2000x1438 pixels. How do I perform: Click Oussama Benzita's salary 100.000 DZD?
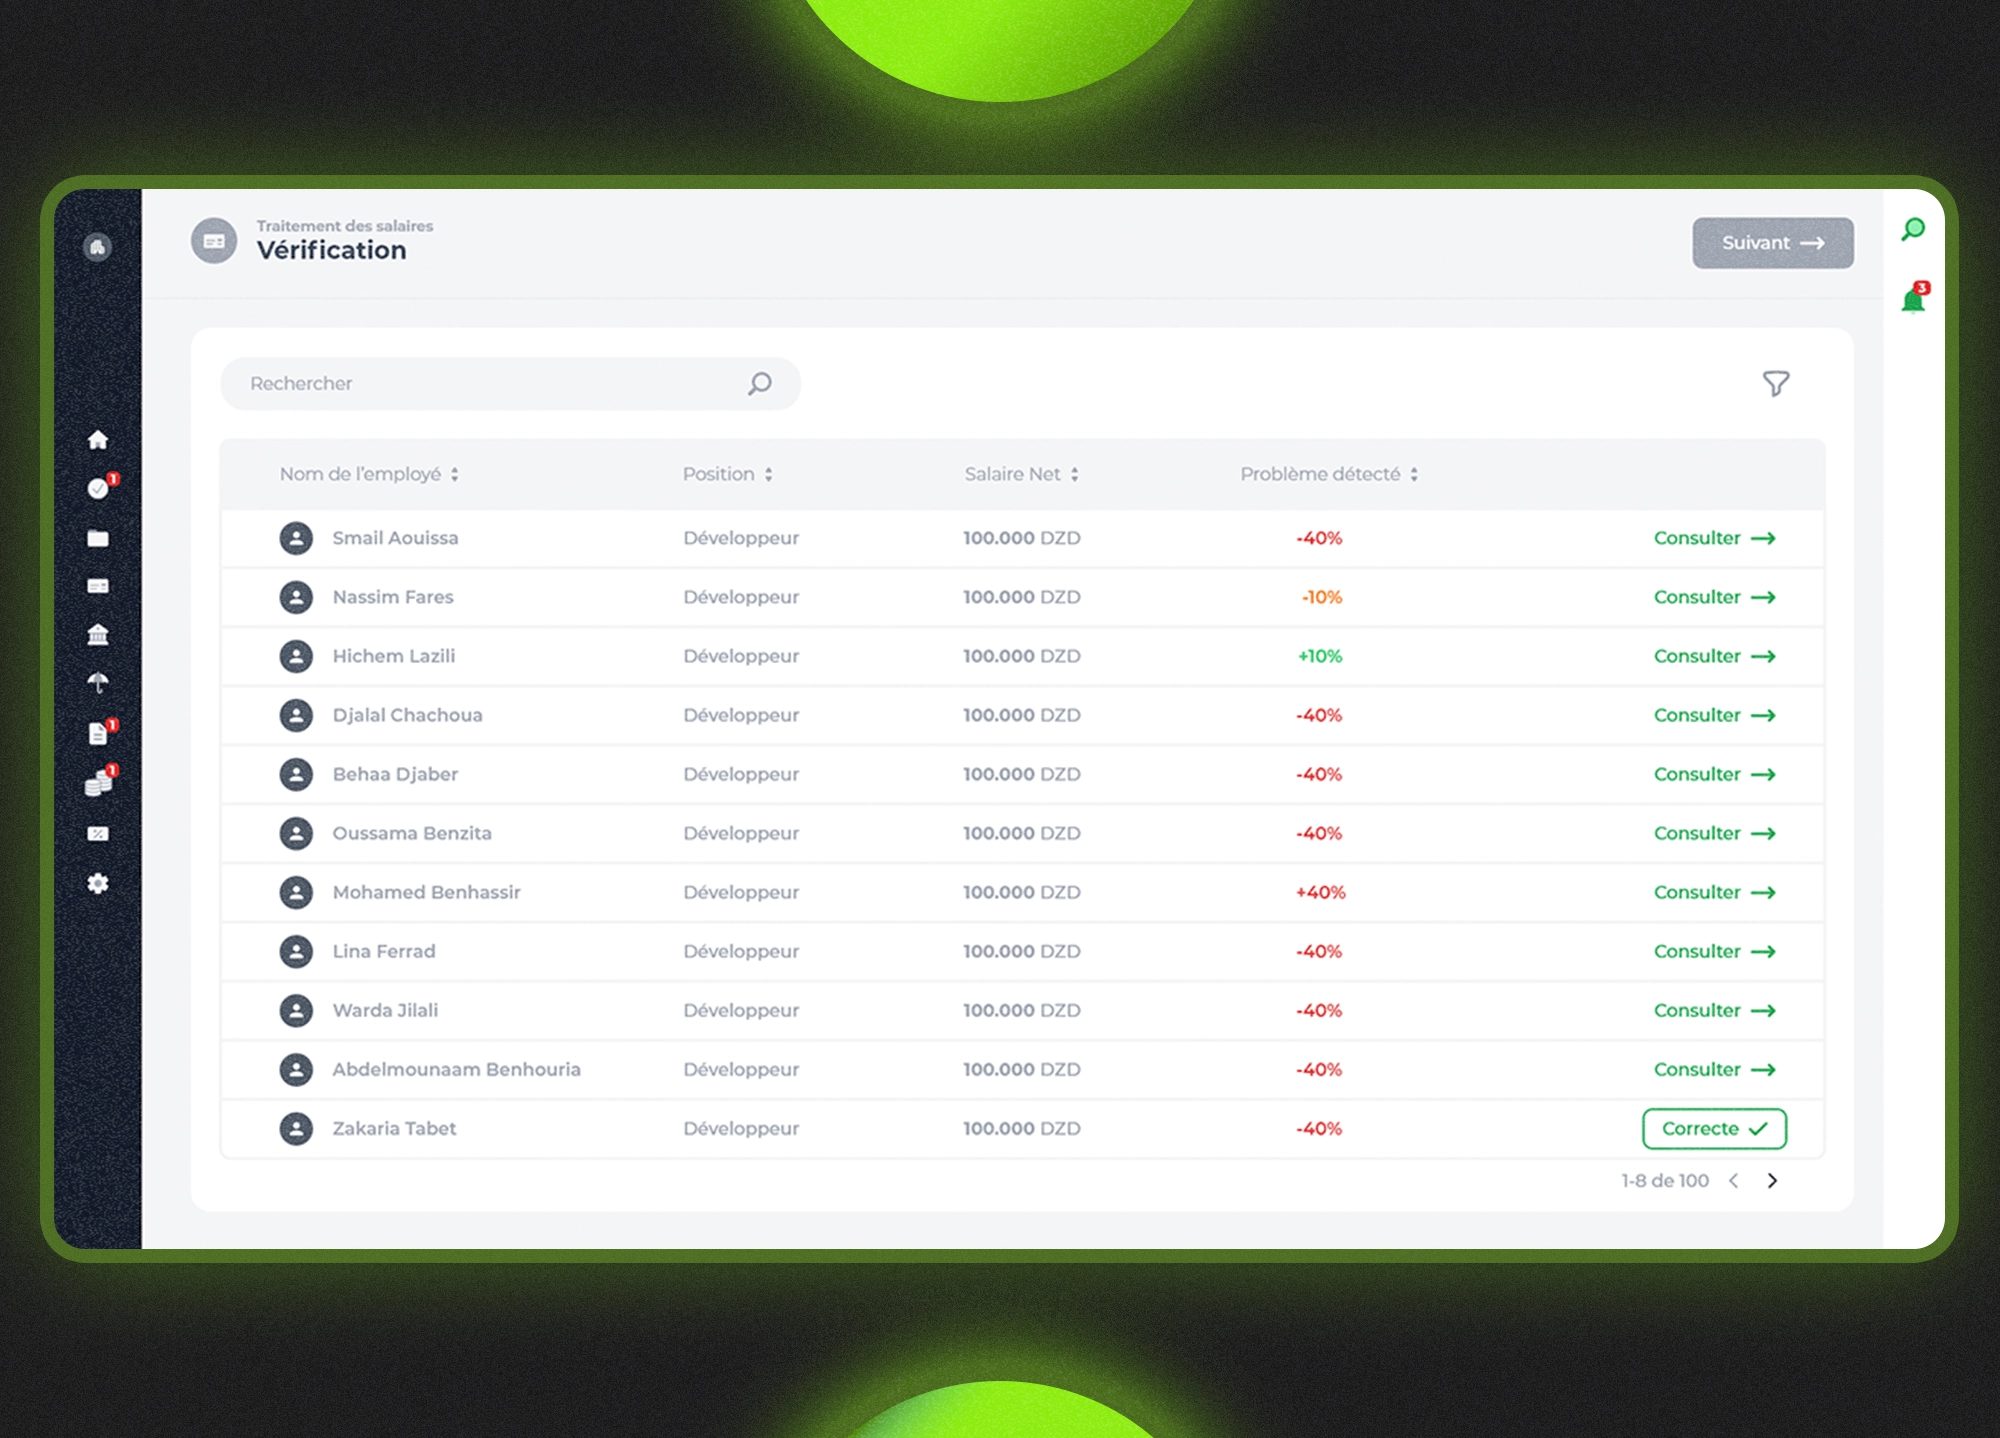pyautogui.click(x=1022, y=833)
